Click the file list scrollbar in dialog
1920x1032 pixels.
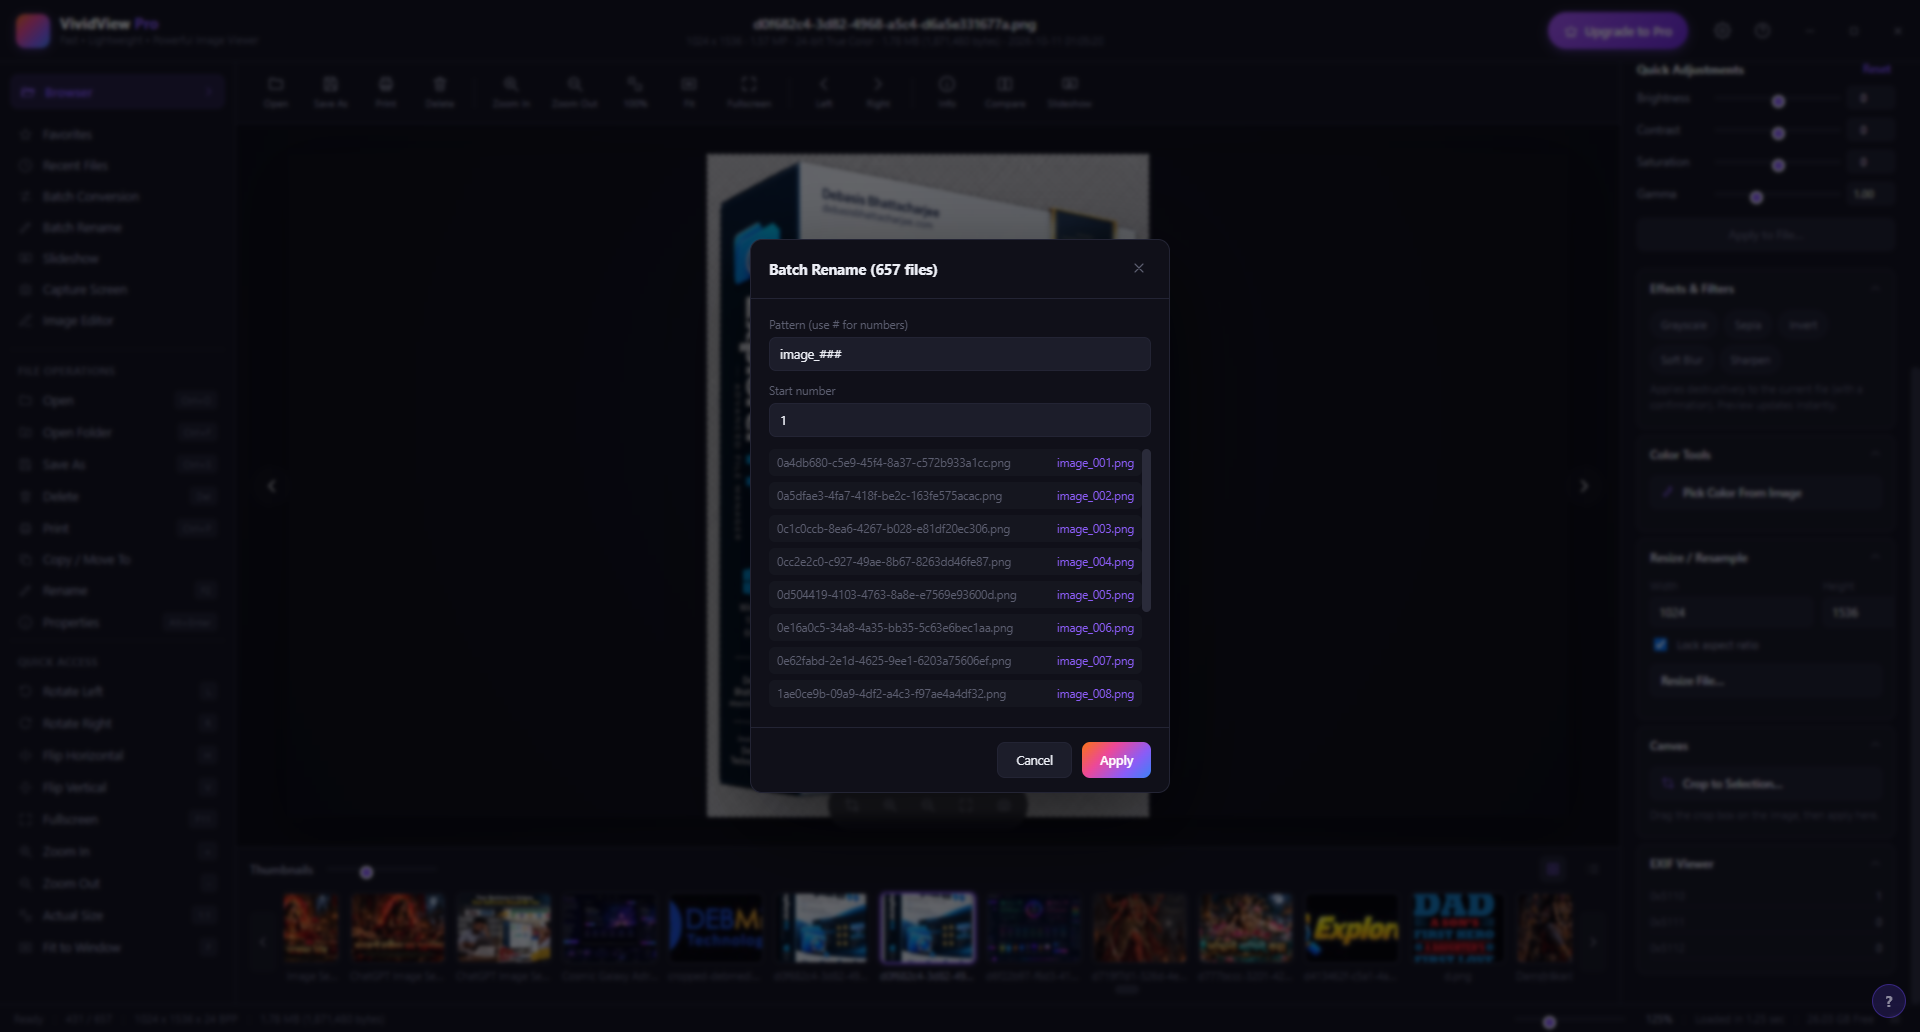[1146, 530]
